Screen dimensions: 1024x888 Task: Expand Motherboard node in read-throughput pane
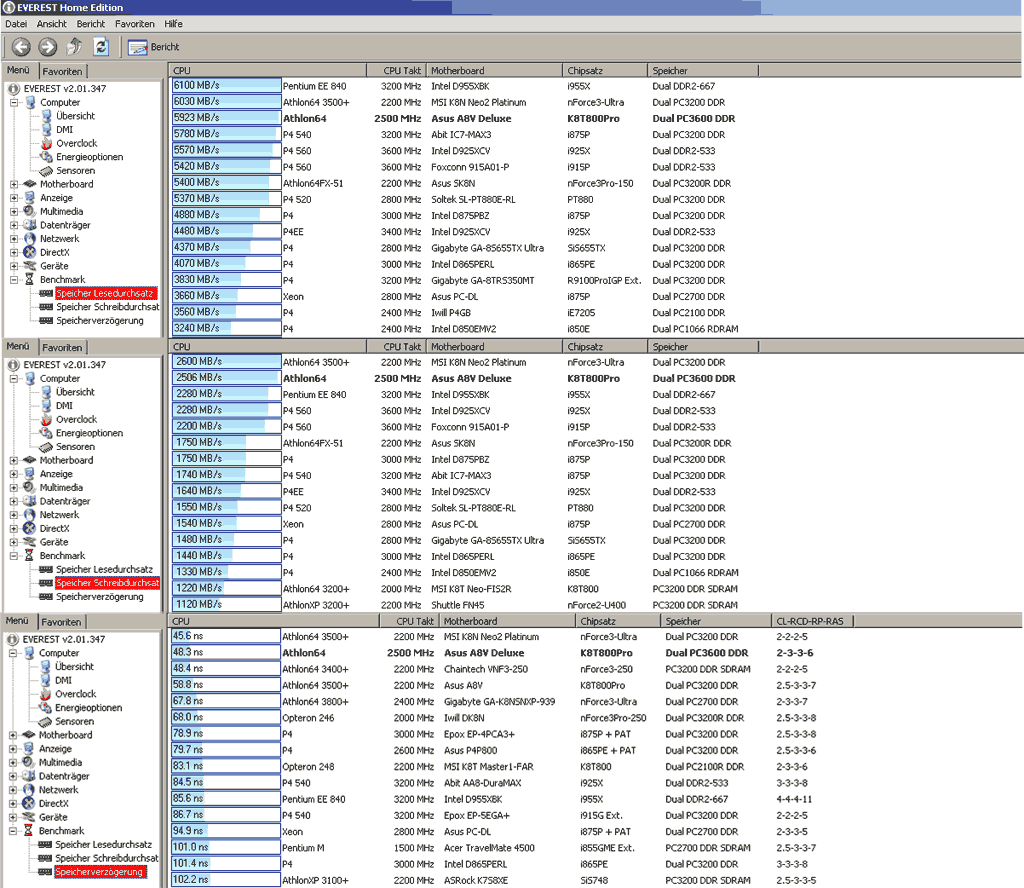pyautogui.click(x=14, y=184)
